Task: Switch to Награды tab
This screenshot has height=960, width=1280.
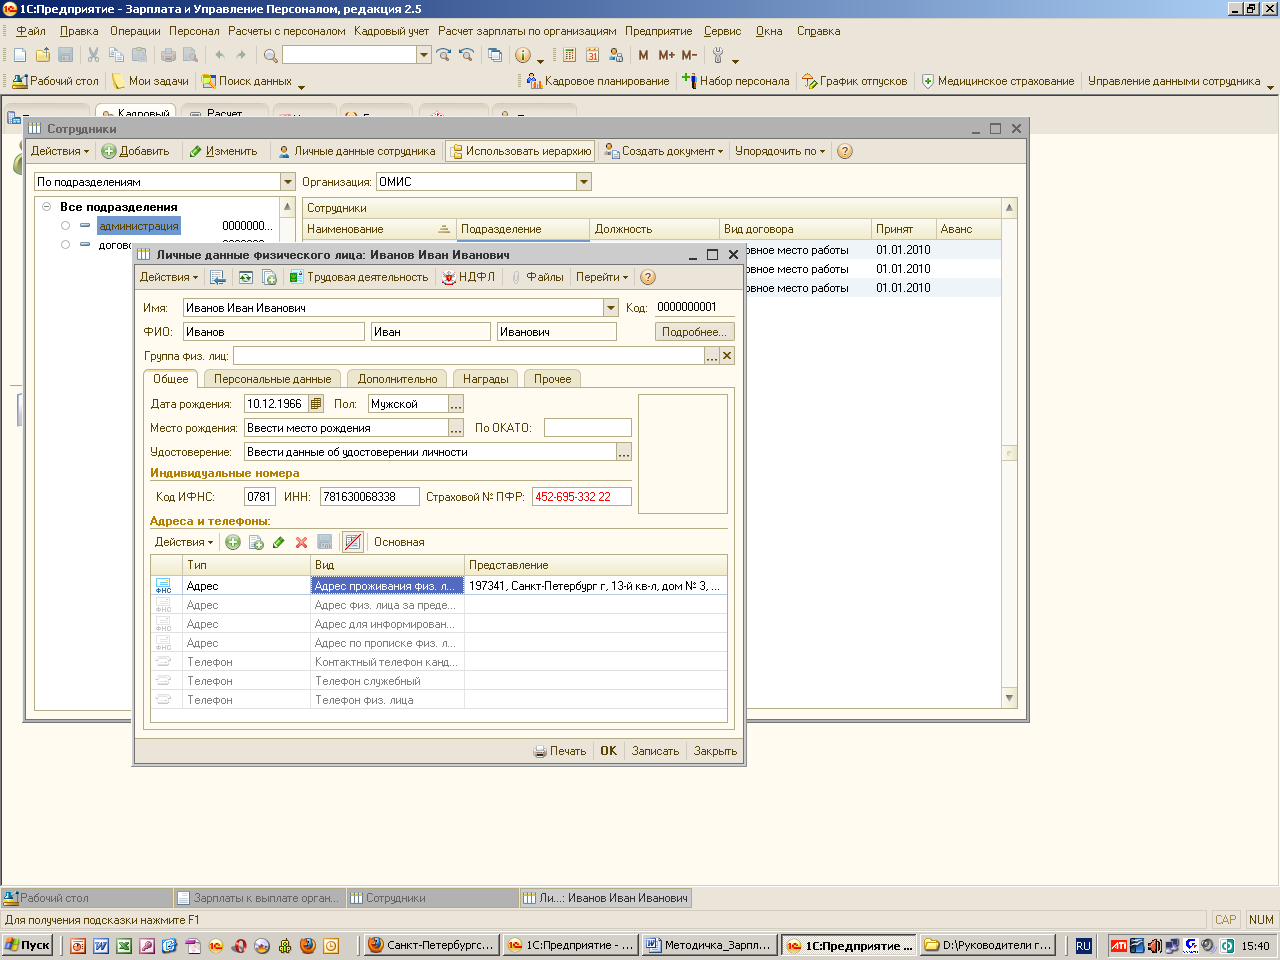Action: coord(485,379)
